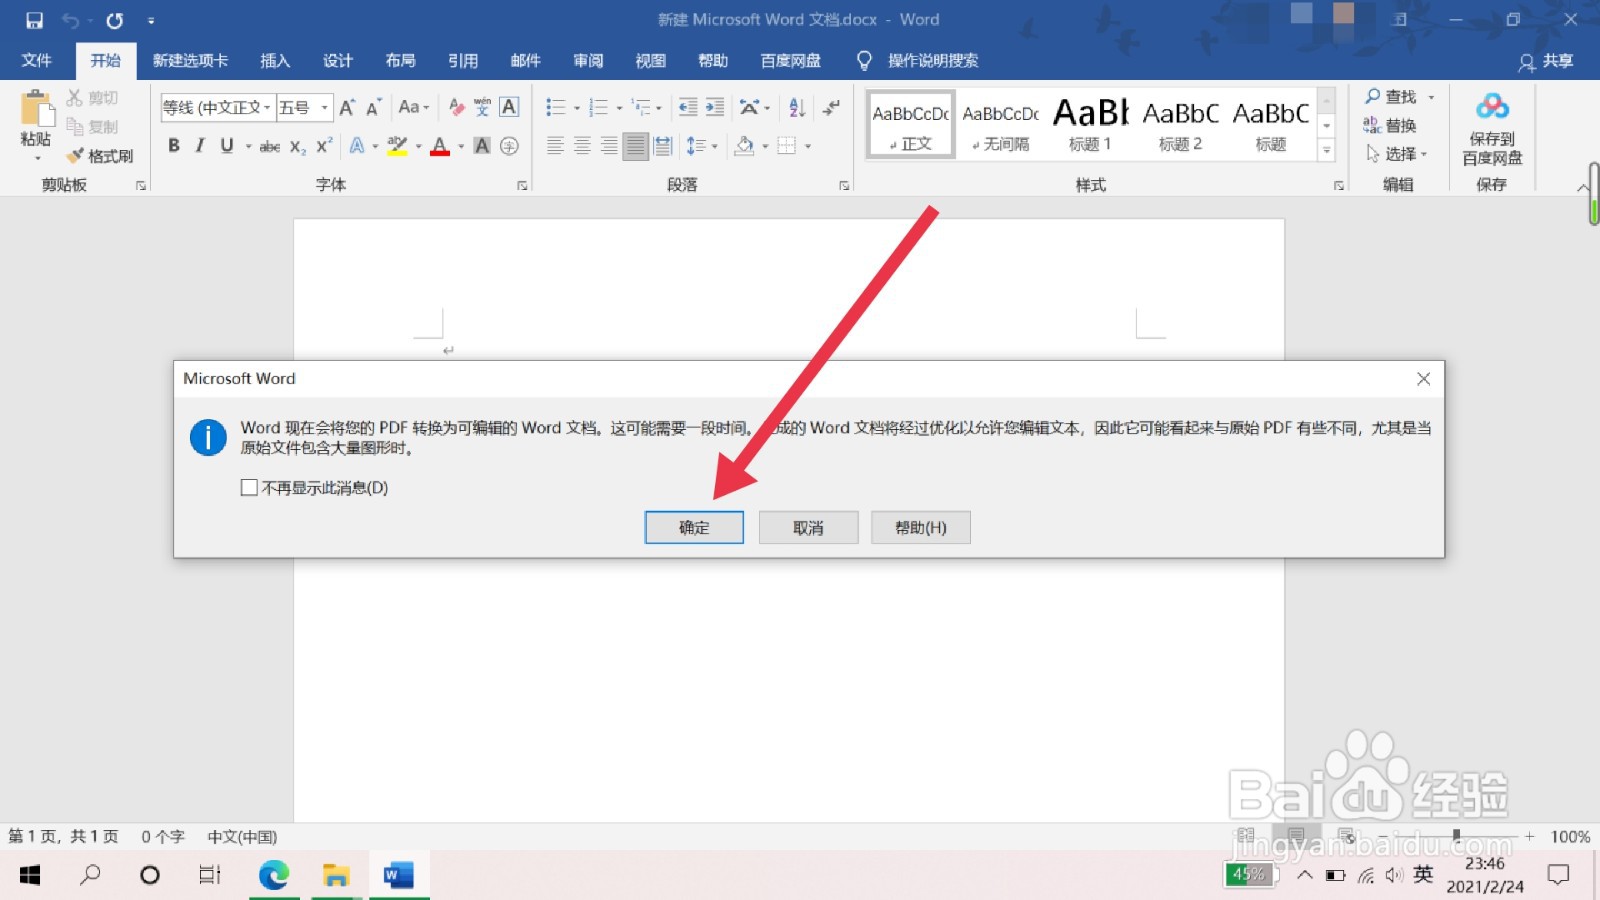Switch to the Design tab

coord(338,61)
